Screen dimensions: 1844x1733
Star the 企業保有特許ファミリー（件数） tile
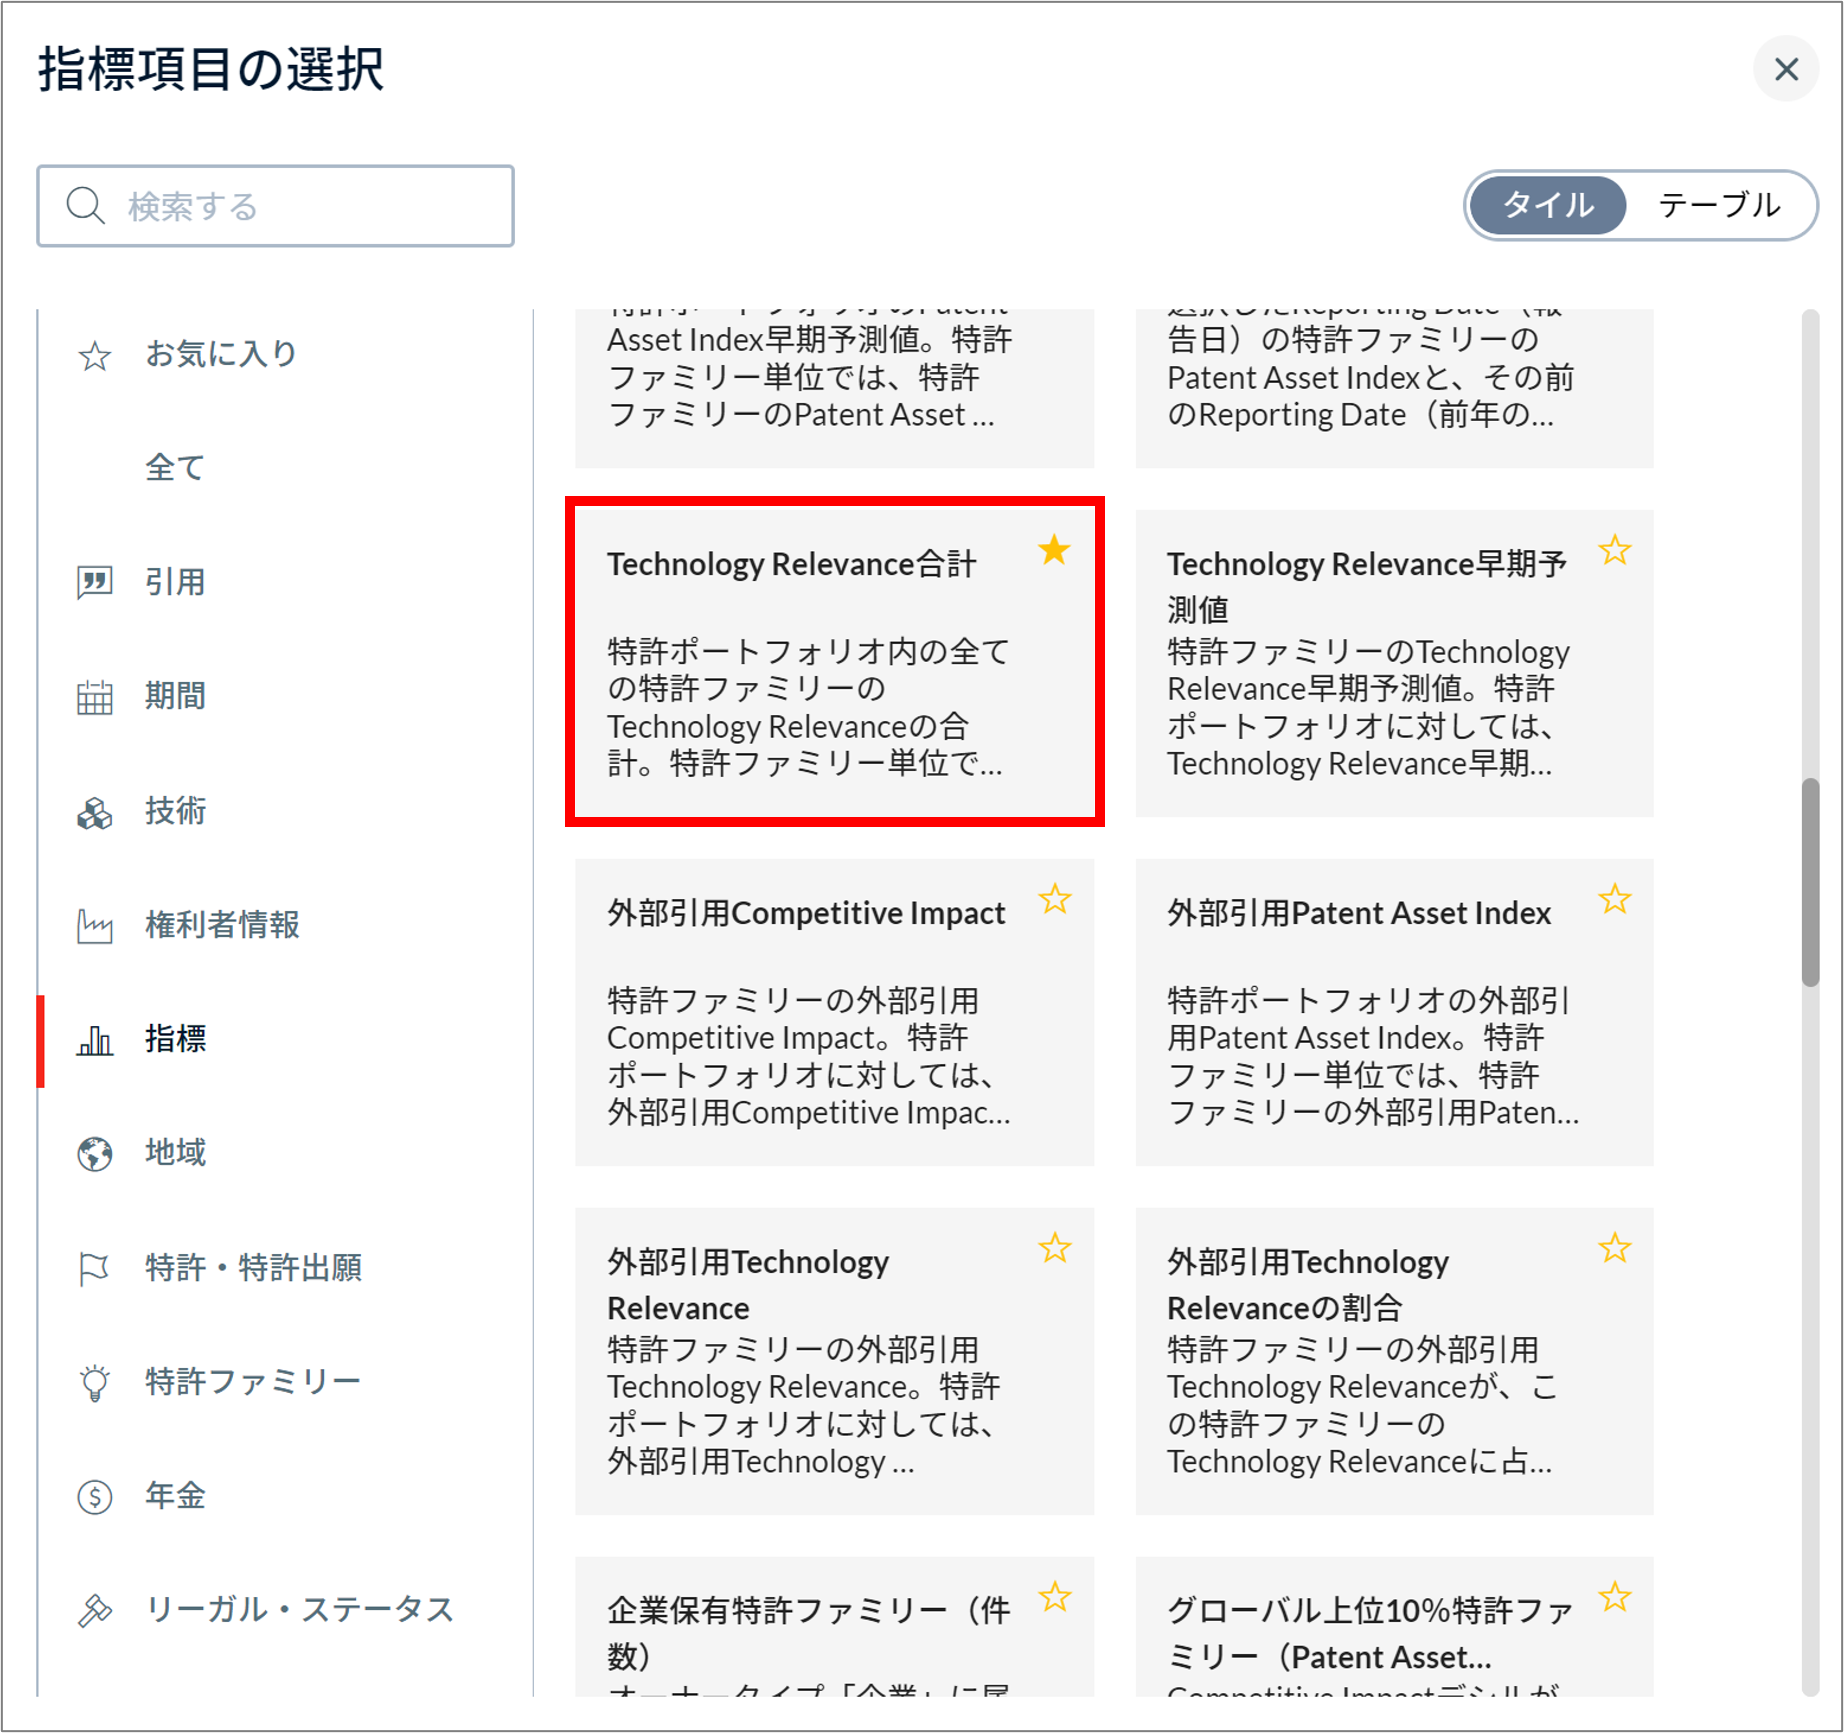[x=1054, y=1597]
